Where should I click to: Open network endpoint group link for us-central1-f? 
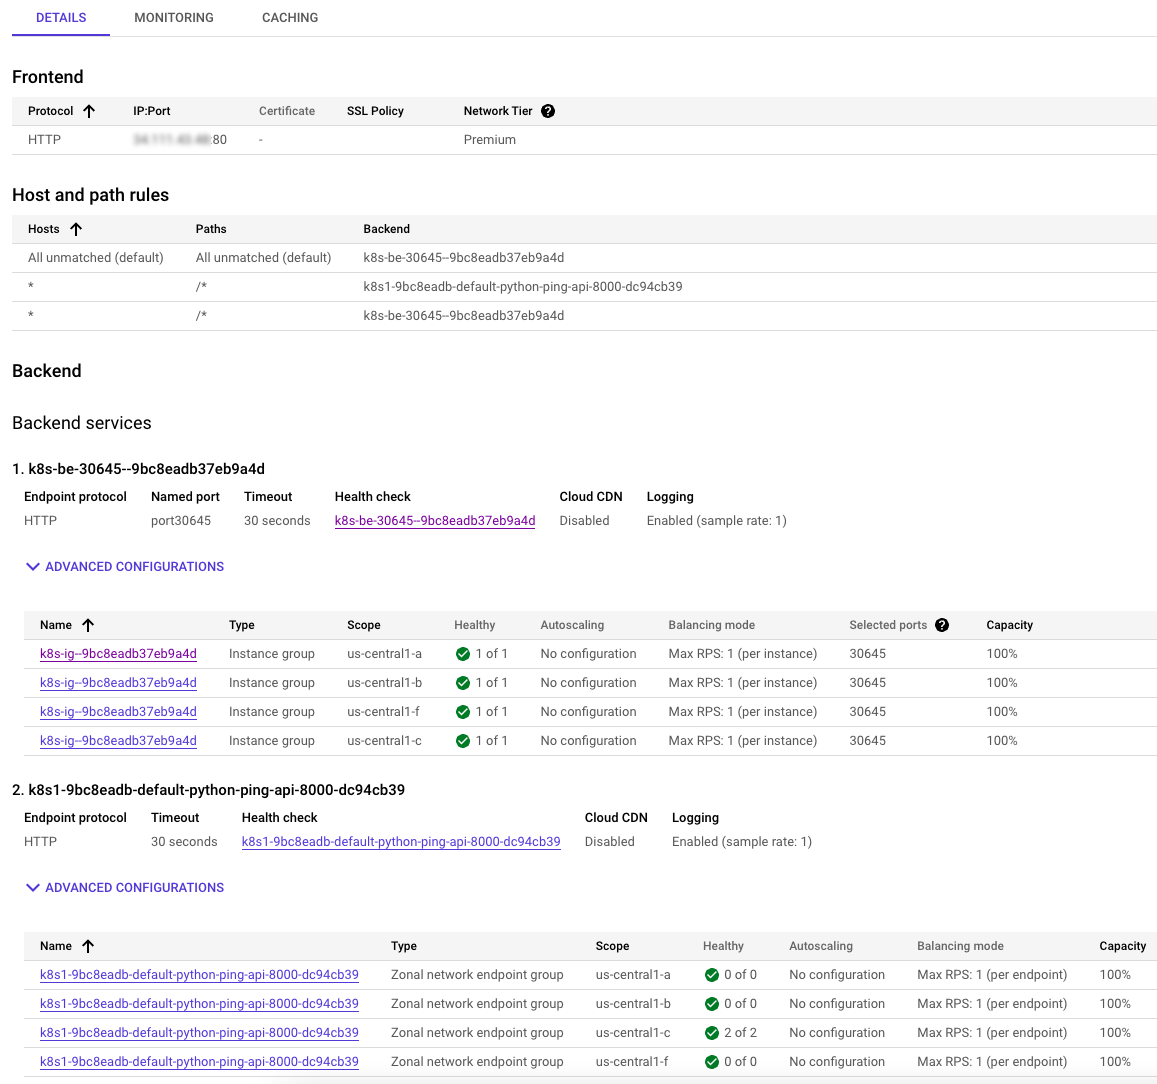[x=199, y=1062]
